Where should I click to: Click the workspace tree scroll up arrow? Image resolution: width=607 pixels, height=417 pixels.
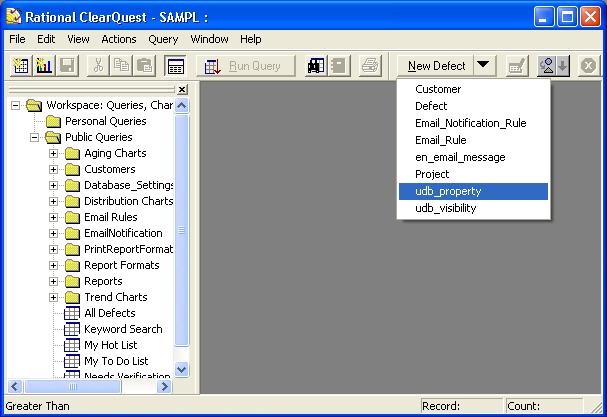point(182,106)
